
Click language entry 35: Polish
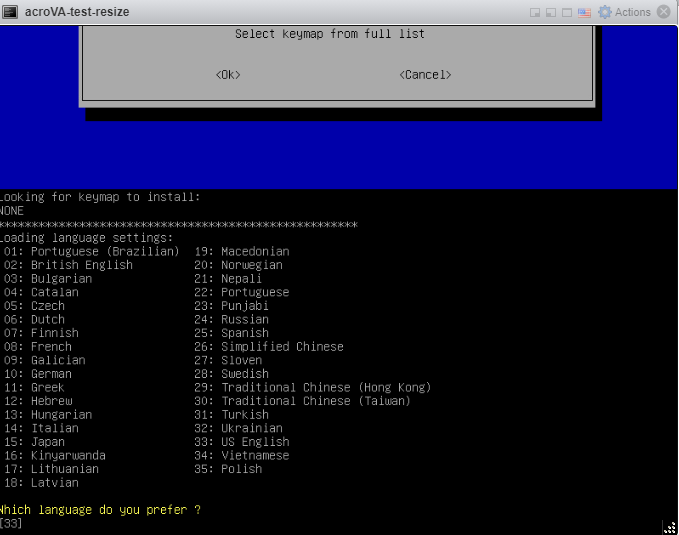[x=228, y=469]
